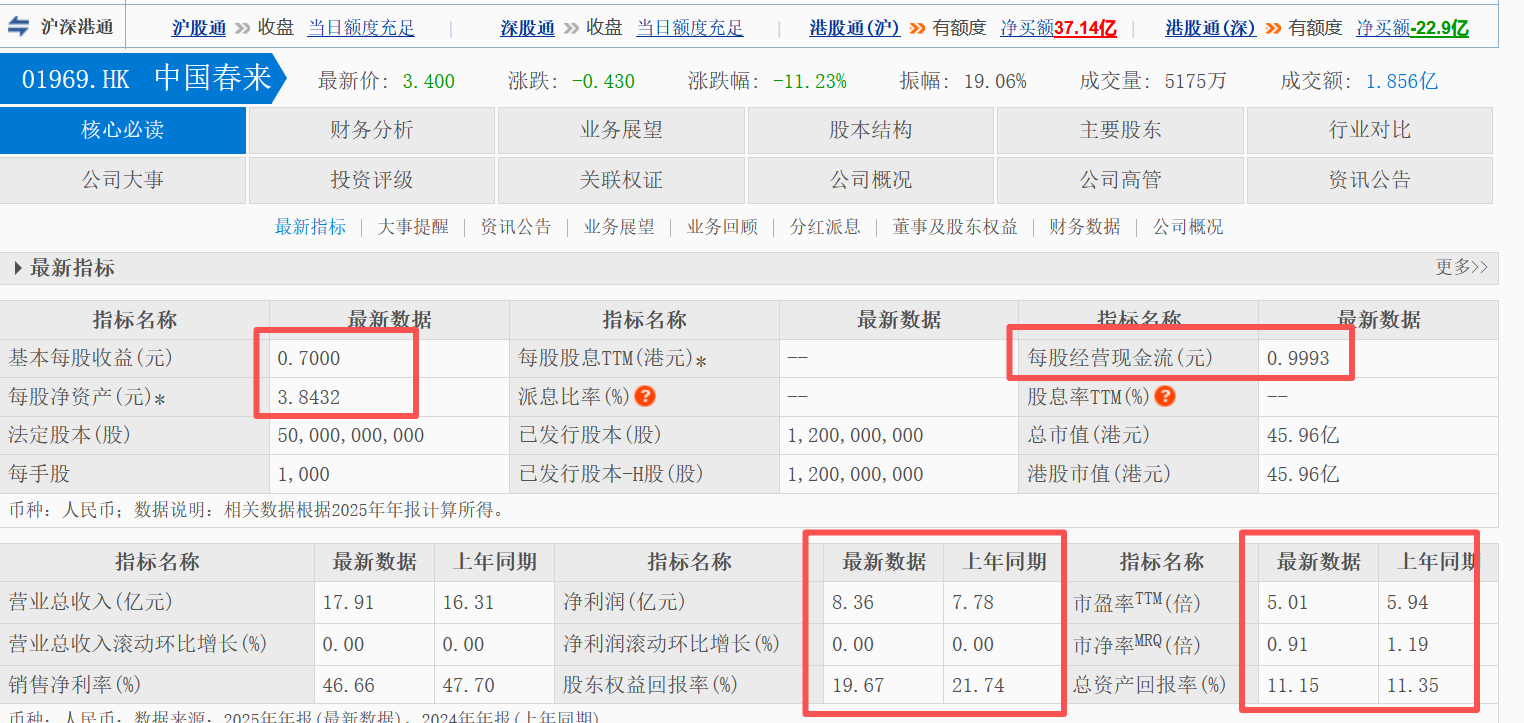Open the 主要股东 tab
Screen dimensions: 1524x723
coord(1120,130)
